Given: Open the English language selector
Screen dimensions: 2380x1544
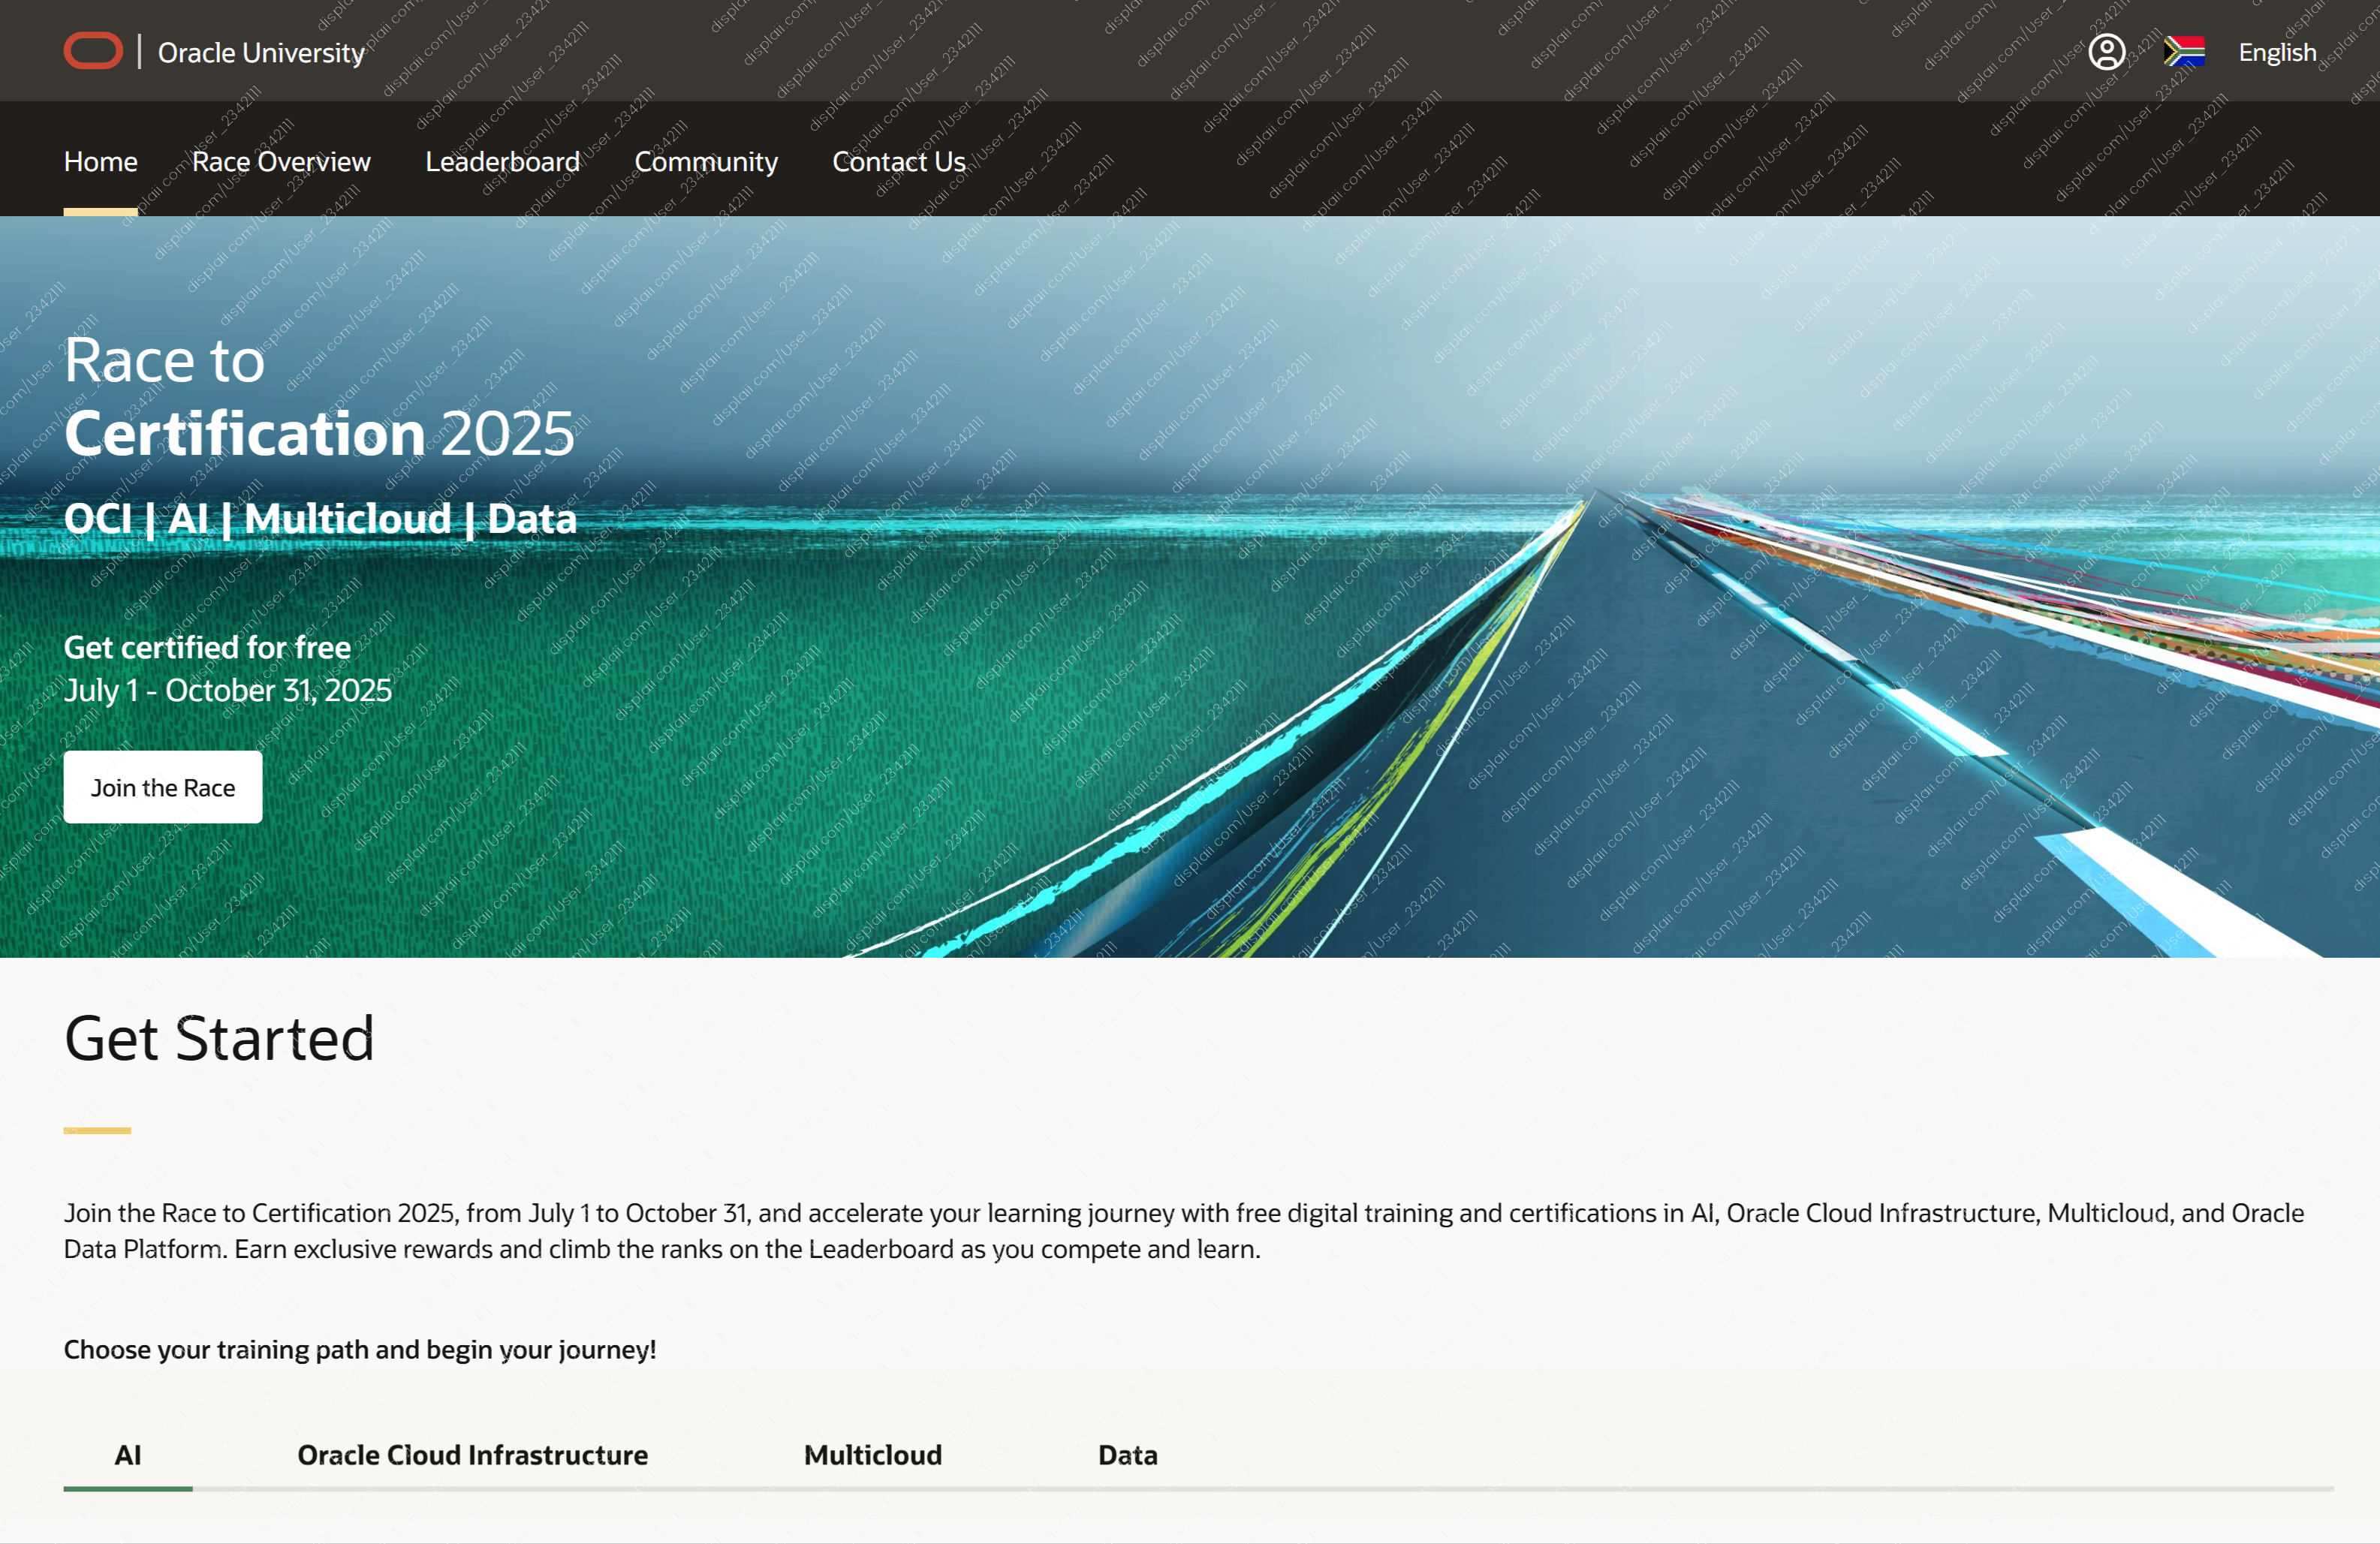Looking at the screenshot, I should 2277,52.
